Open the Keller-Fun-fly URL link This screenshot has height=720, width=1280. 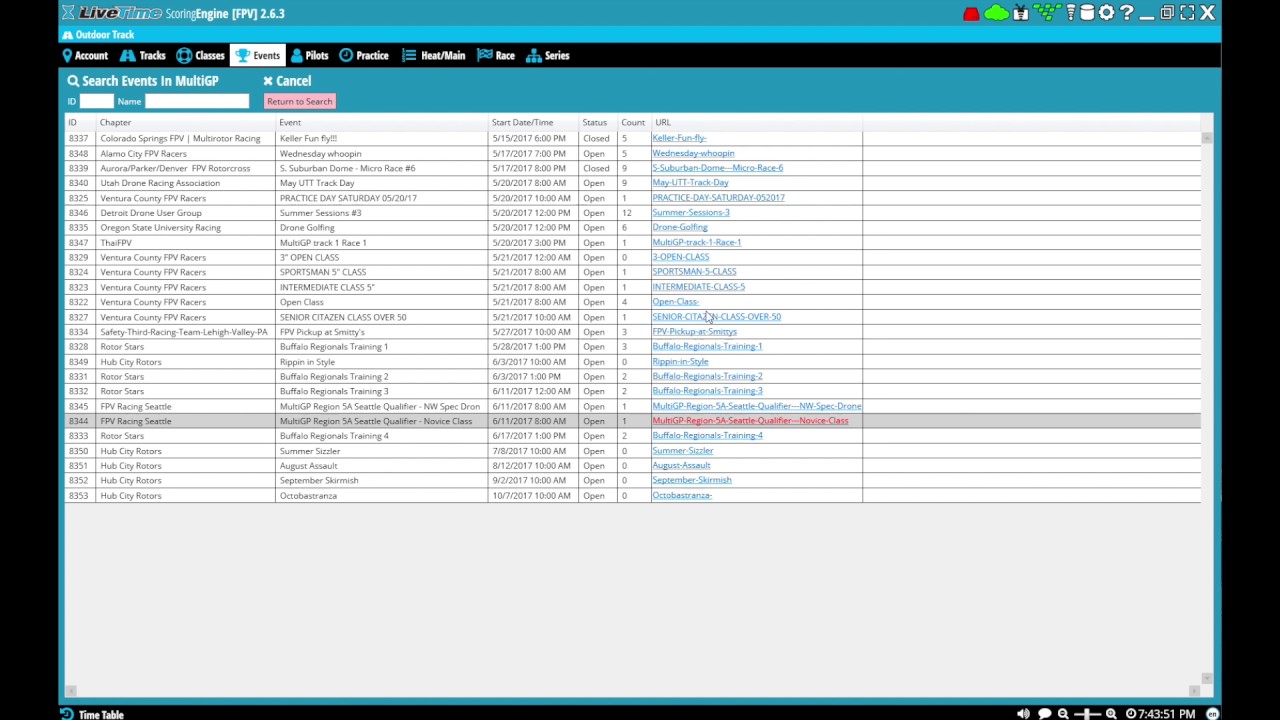point(679,138)
